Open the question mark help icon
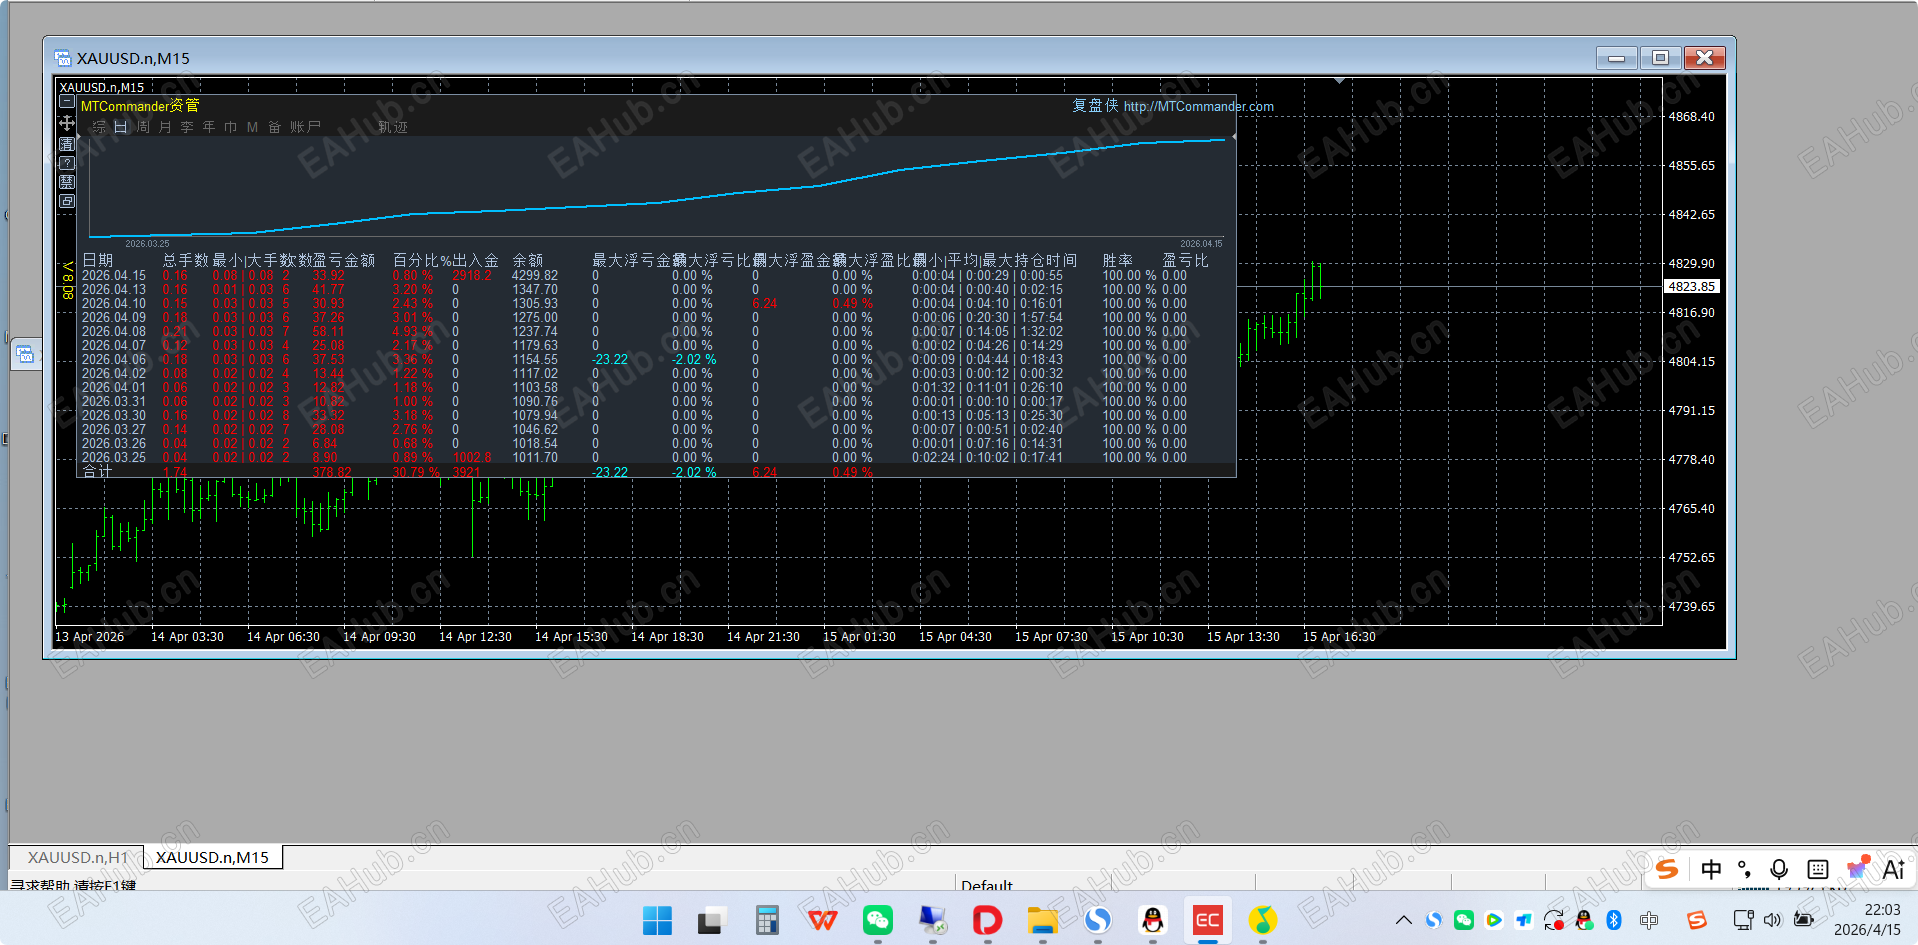The width and height of the screenshot is (1918, 945). [x=67, y=163]
